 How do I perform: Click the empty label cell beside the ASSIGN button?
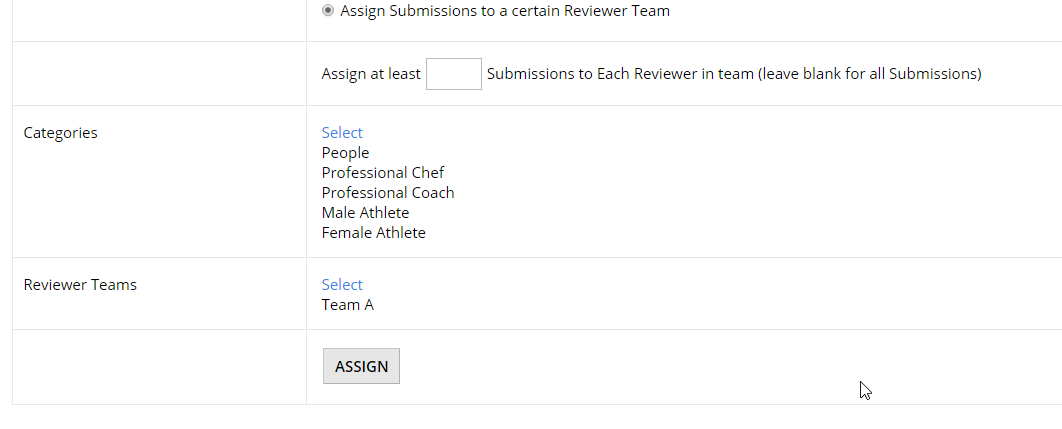[159, 367]
